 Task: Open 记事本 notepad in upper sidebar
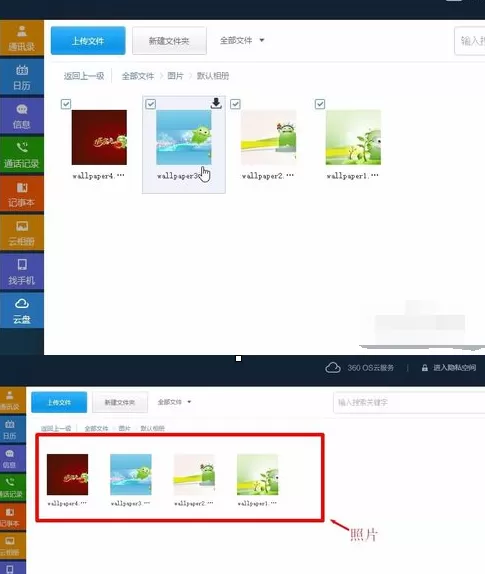click(x=22, y=194)
